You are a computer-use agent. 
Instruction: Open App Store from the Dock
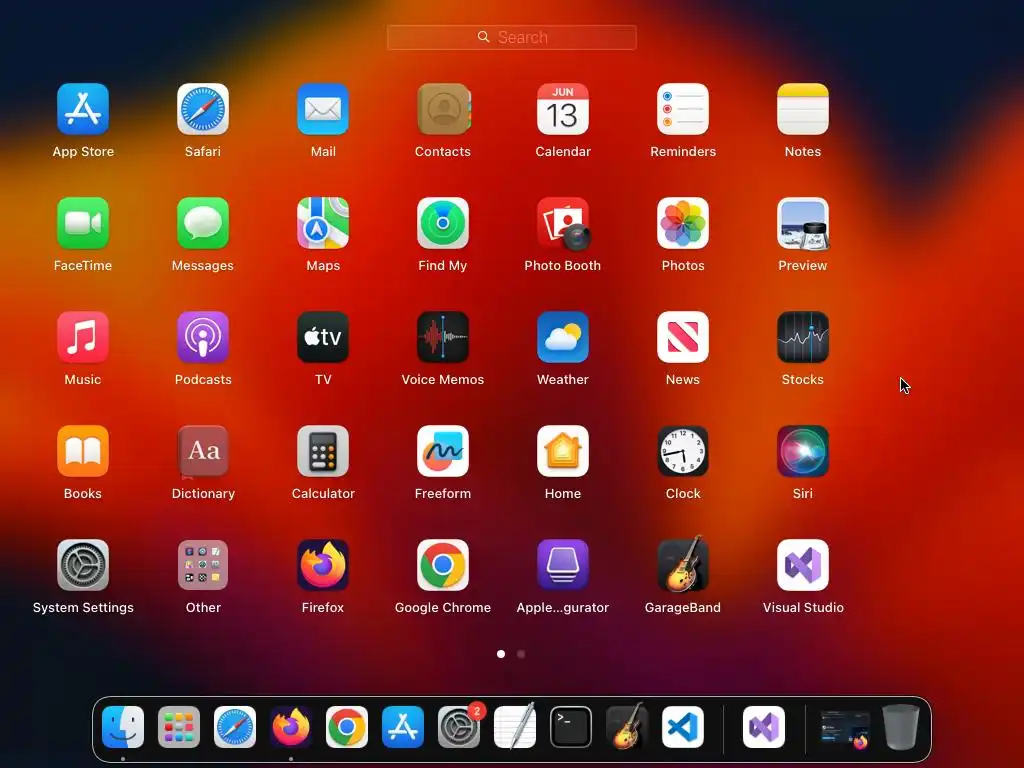coord(403,727)
